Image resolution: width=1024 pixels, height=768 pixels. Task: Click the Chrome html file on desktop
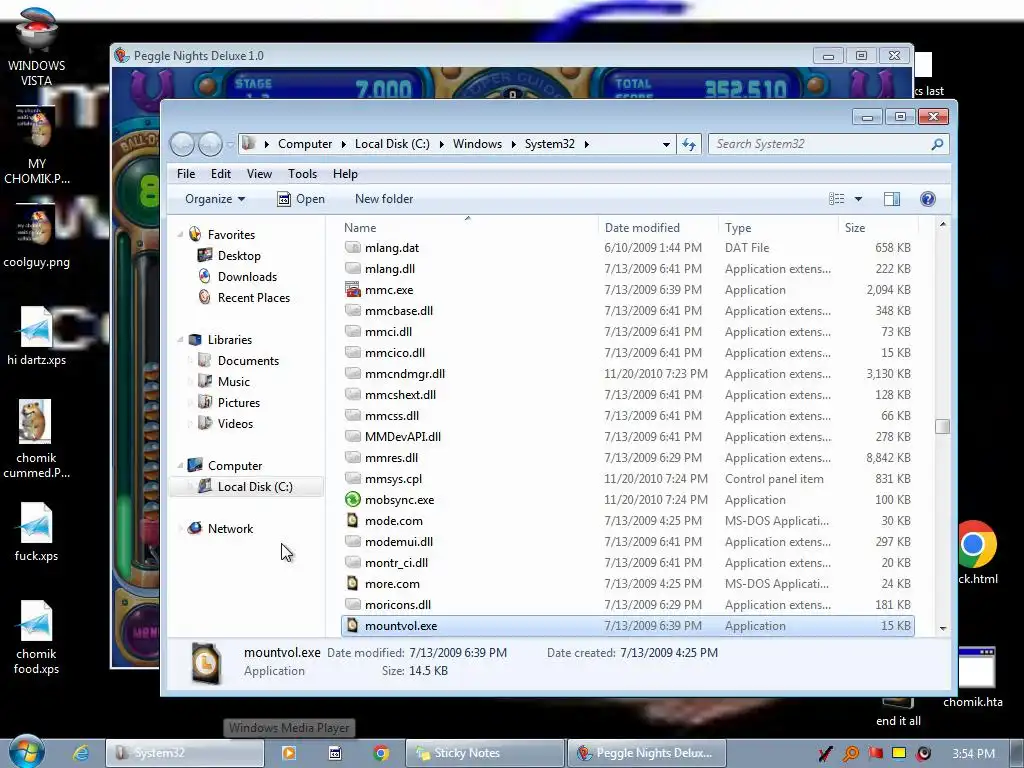tap(978, 552)
